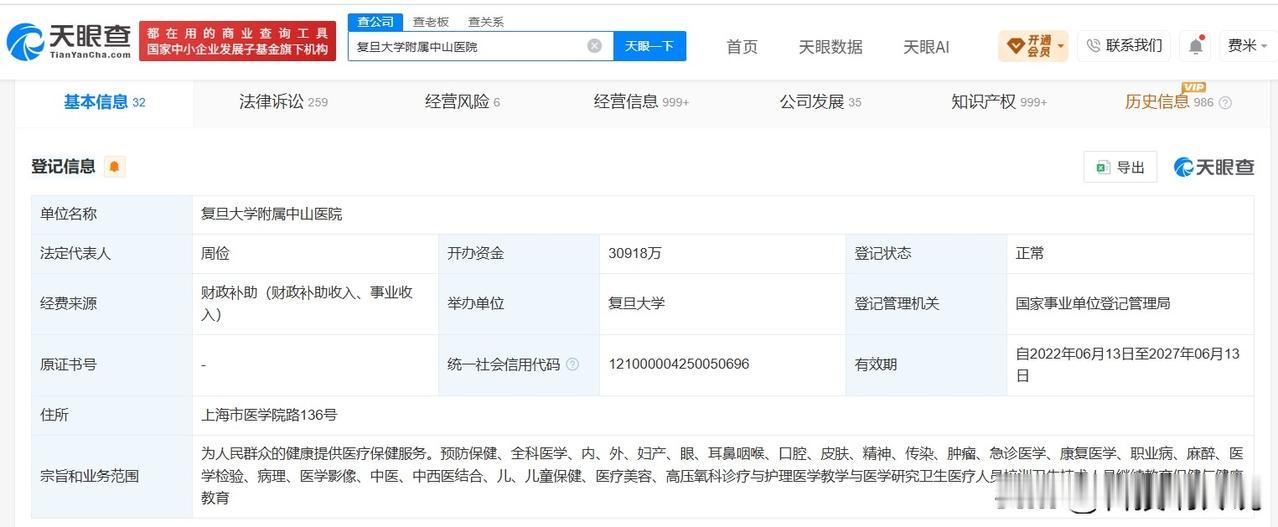Click legal representative name 周俭

[215, 254]
